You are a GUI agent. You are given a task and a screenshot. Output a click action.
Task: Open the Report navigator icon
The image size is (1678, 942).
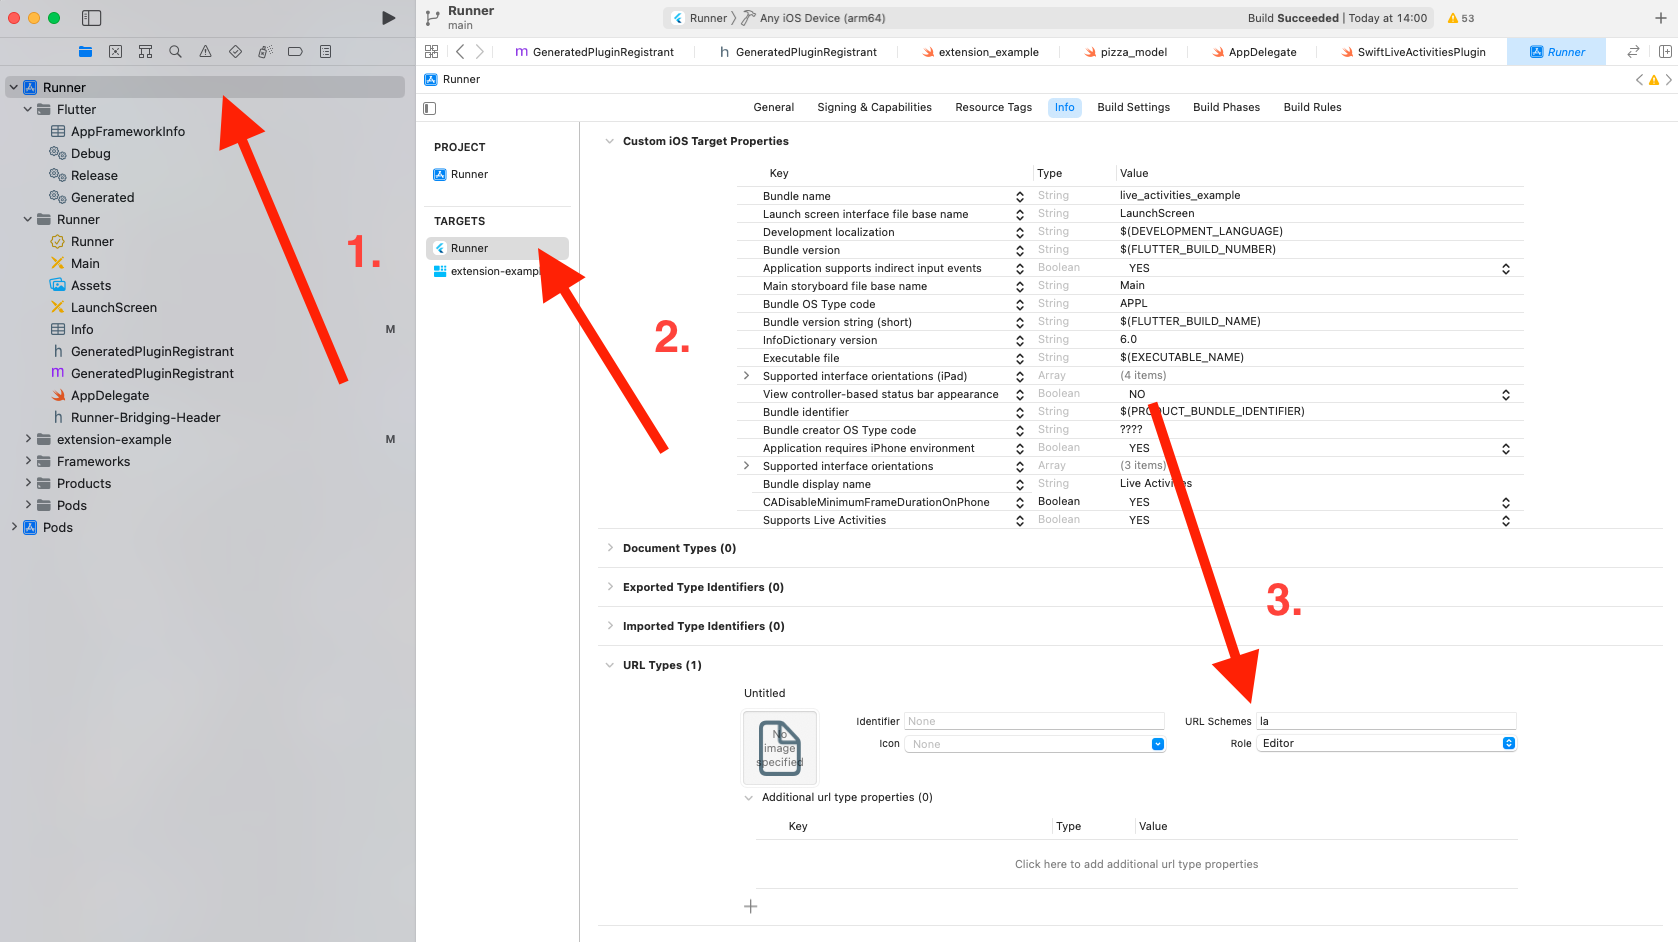pyautogui.click(x=325, y=52)
